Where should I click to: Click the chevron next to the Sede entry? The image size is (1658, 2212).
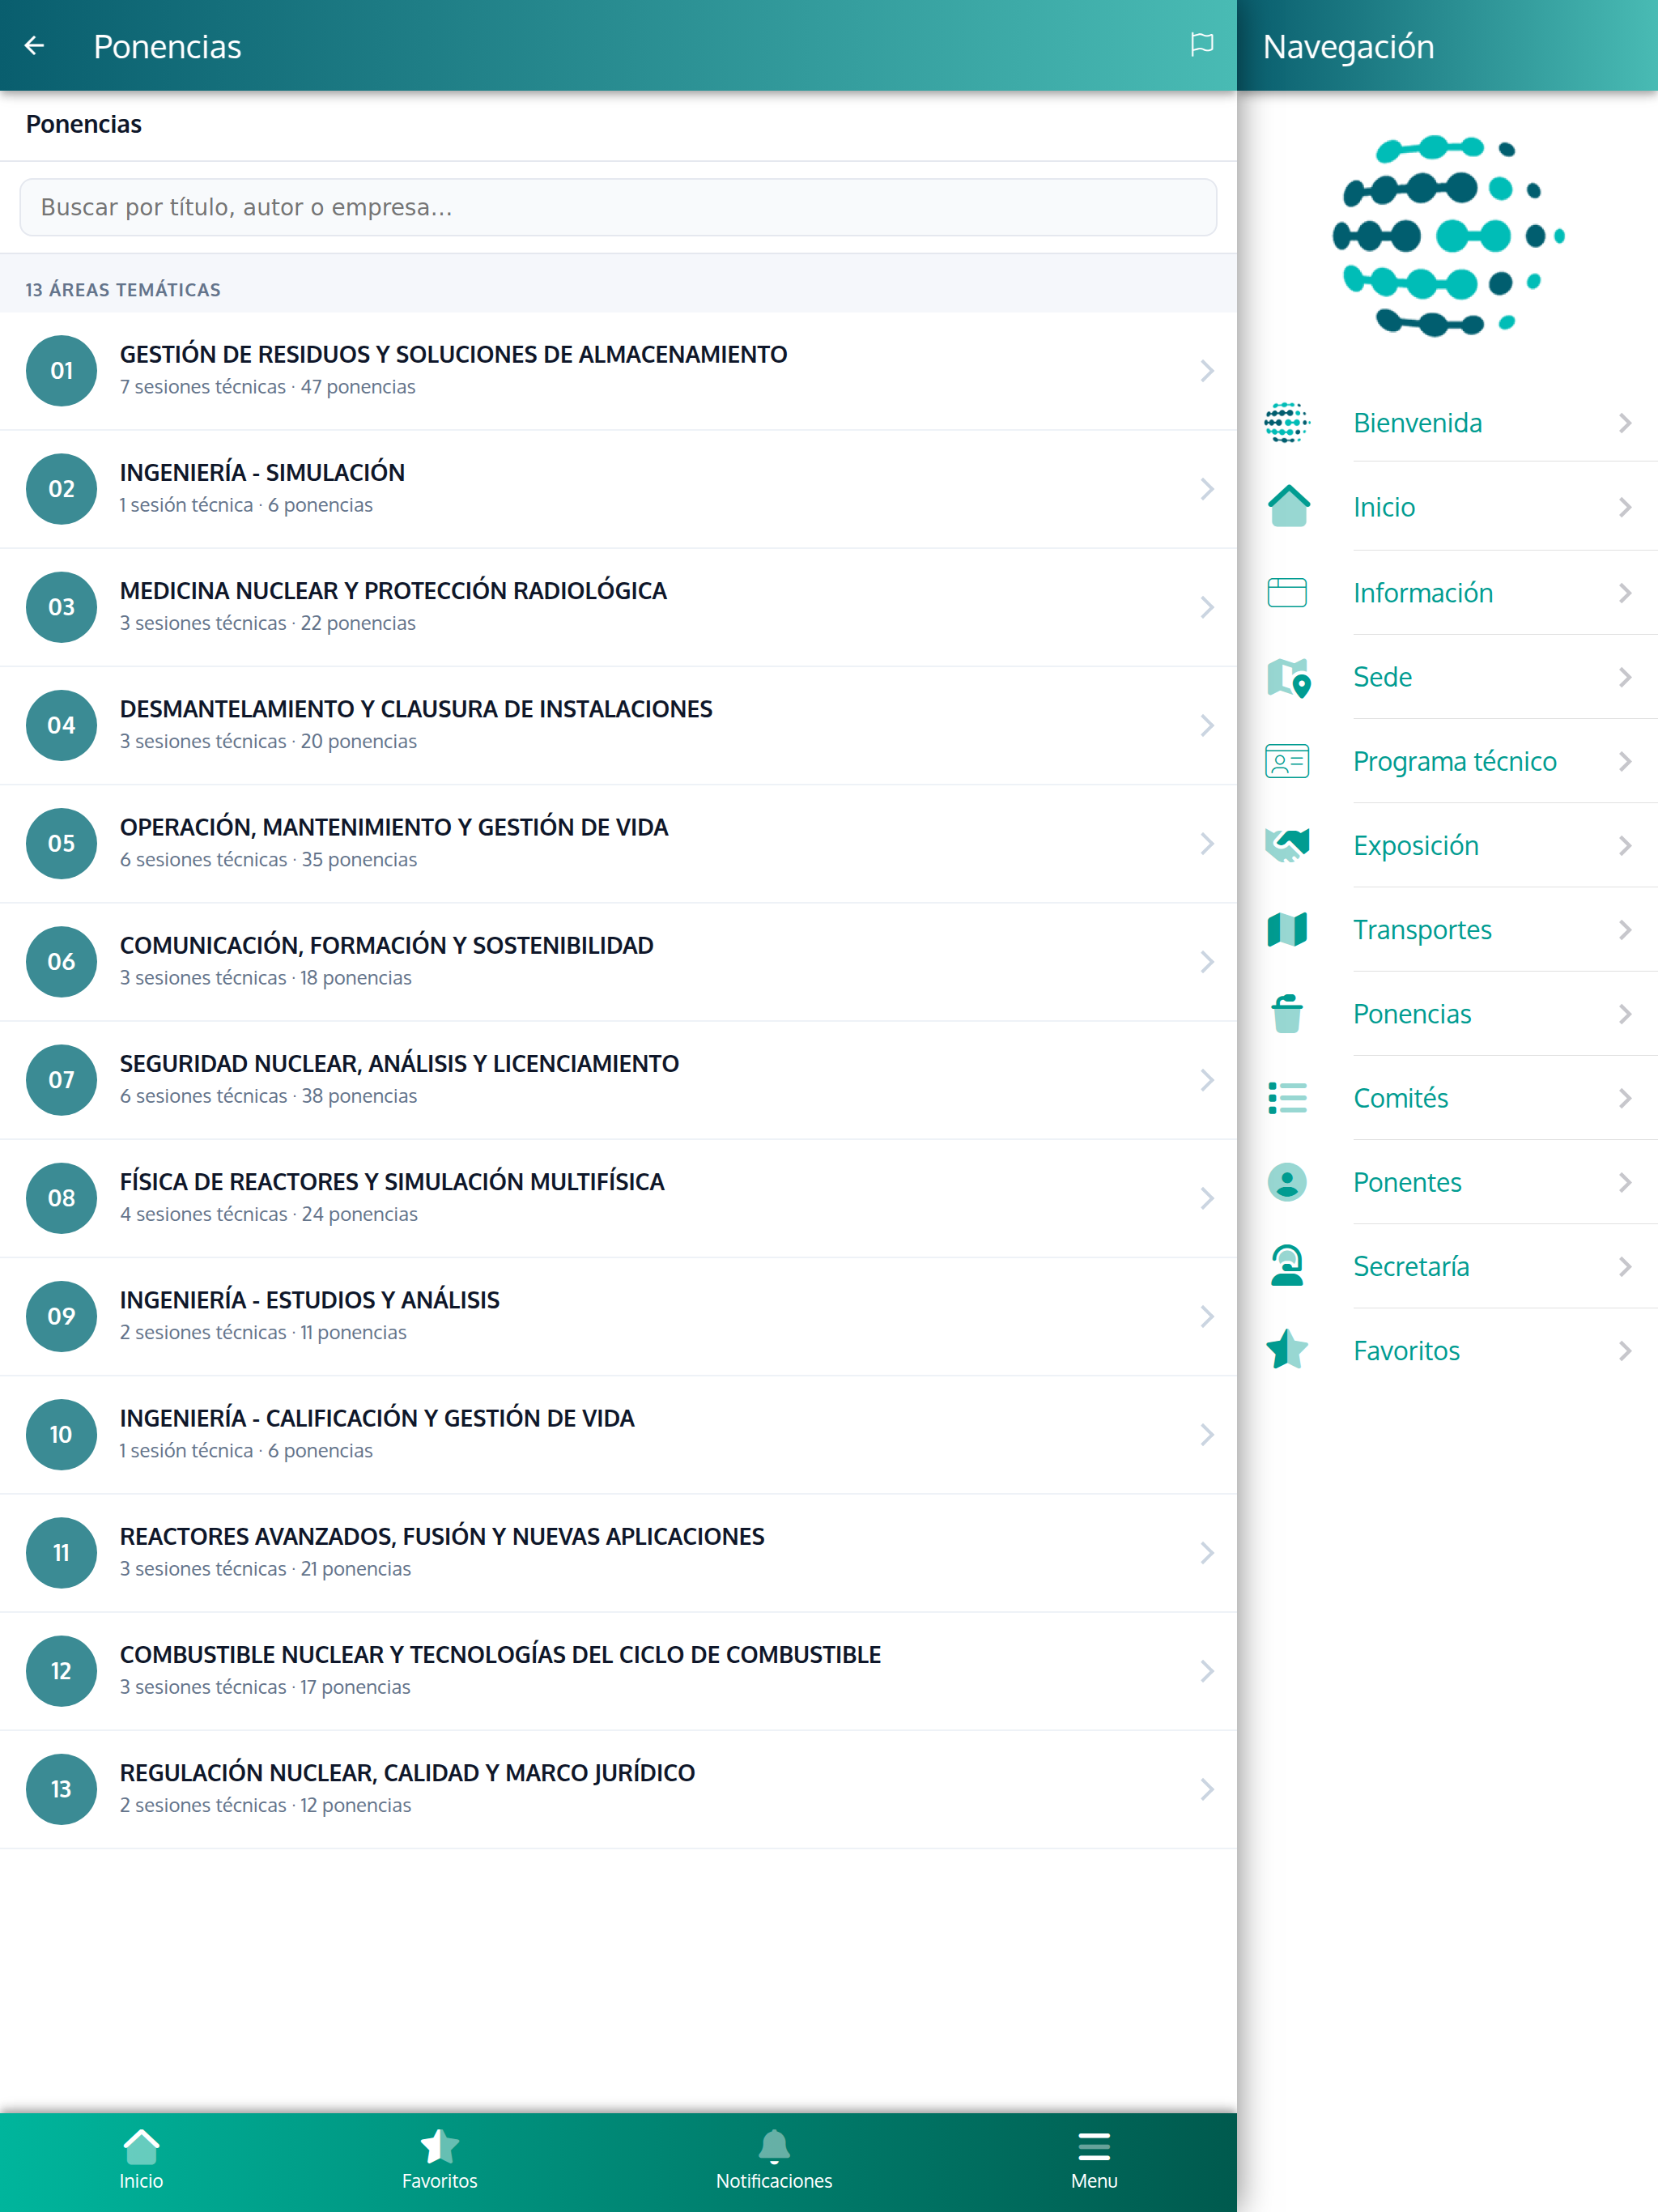click(1625, 677)
